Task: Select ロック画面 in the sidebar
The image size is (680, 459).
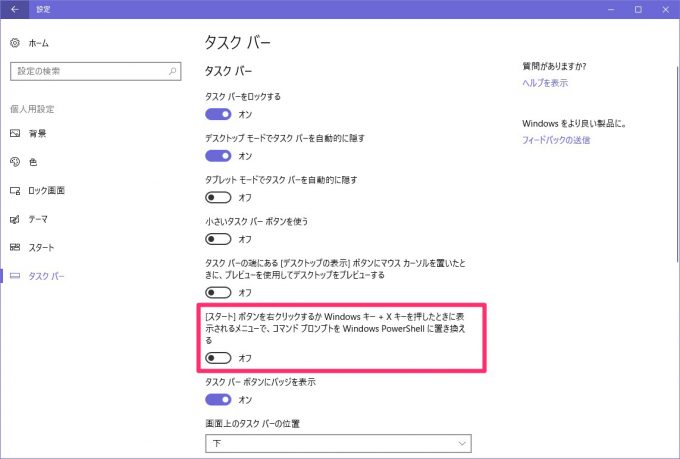Action: click(46, 190)
